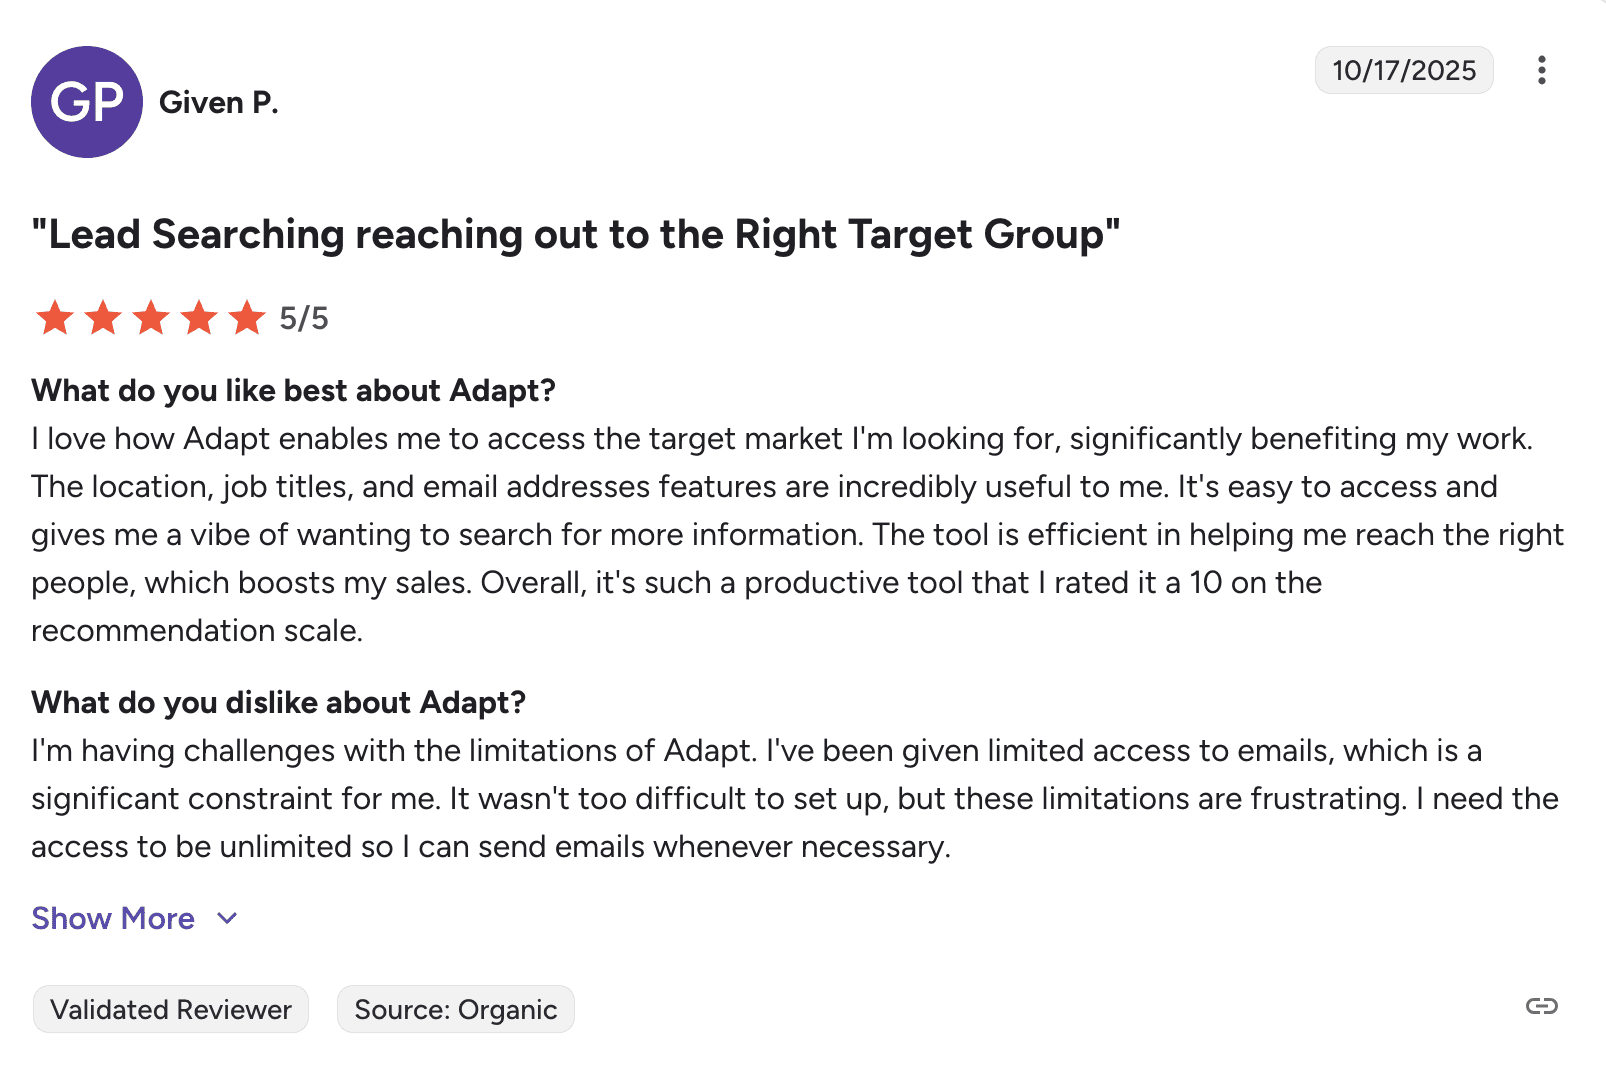
Task: Click the Validated Reviewer badge
Action: coord(171,1009)
